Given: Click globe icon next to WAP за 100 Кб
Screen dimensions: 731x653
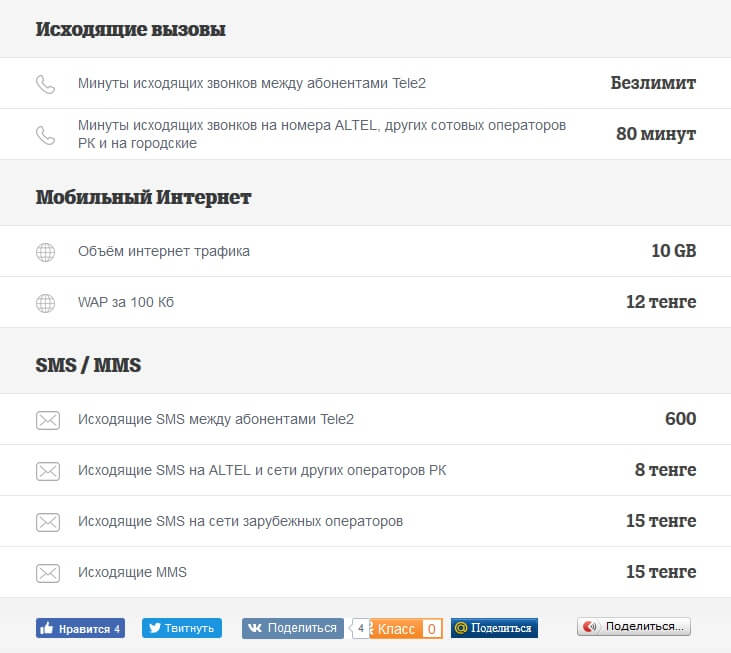Looking at the screenshot, I should pyautogui.click(x=45, y=303).
